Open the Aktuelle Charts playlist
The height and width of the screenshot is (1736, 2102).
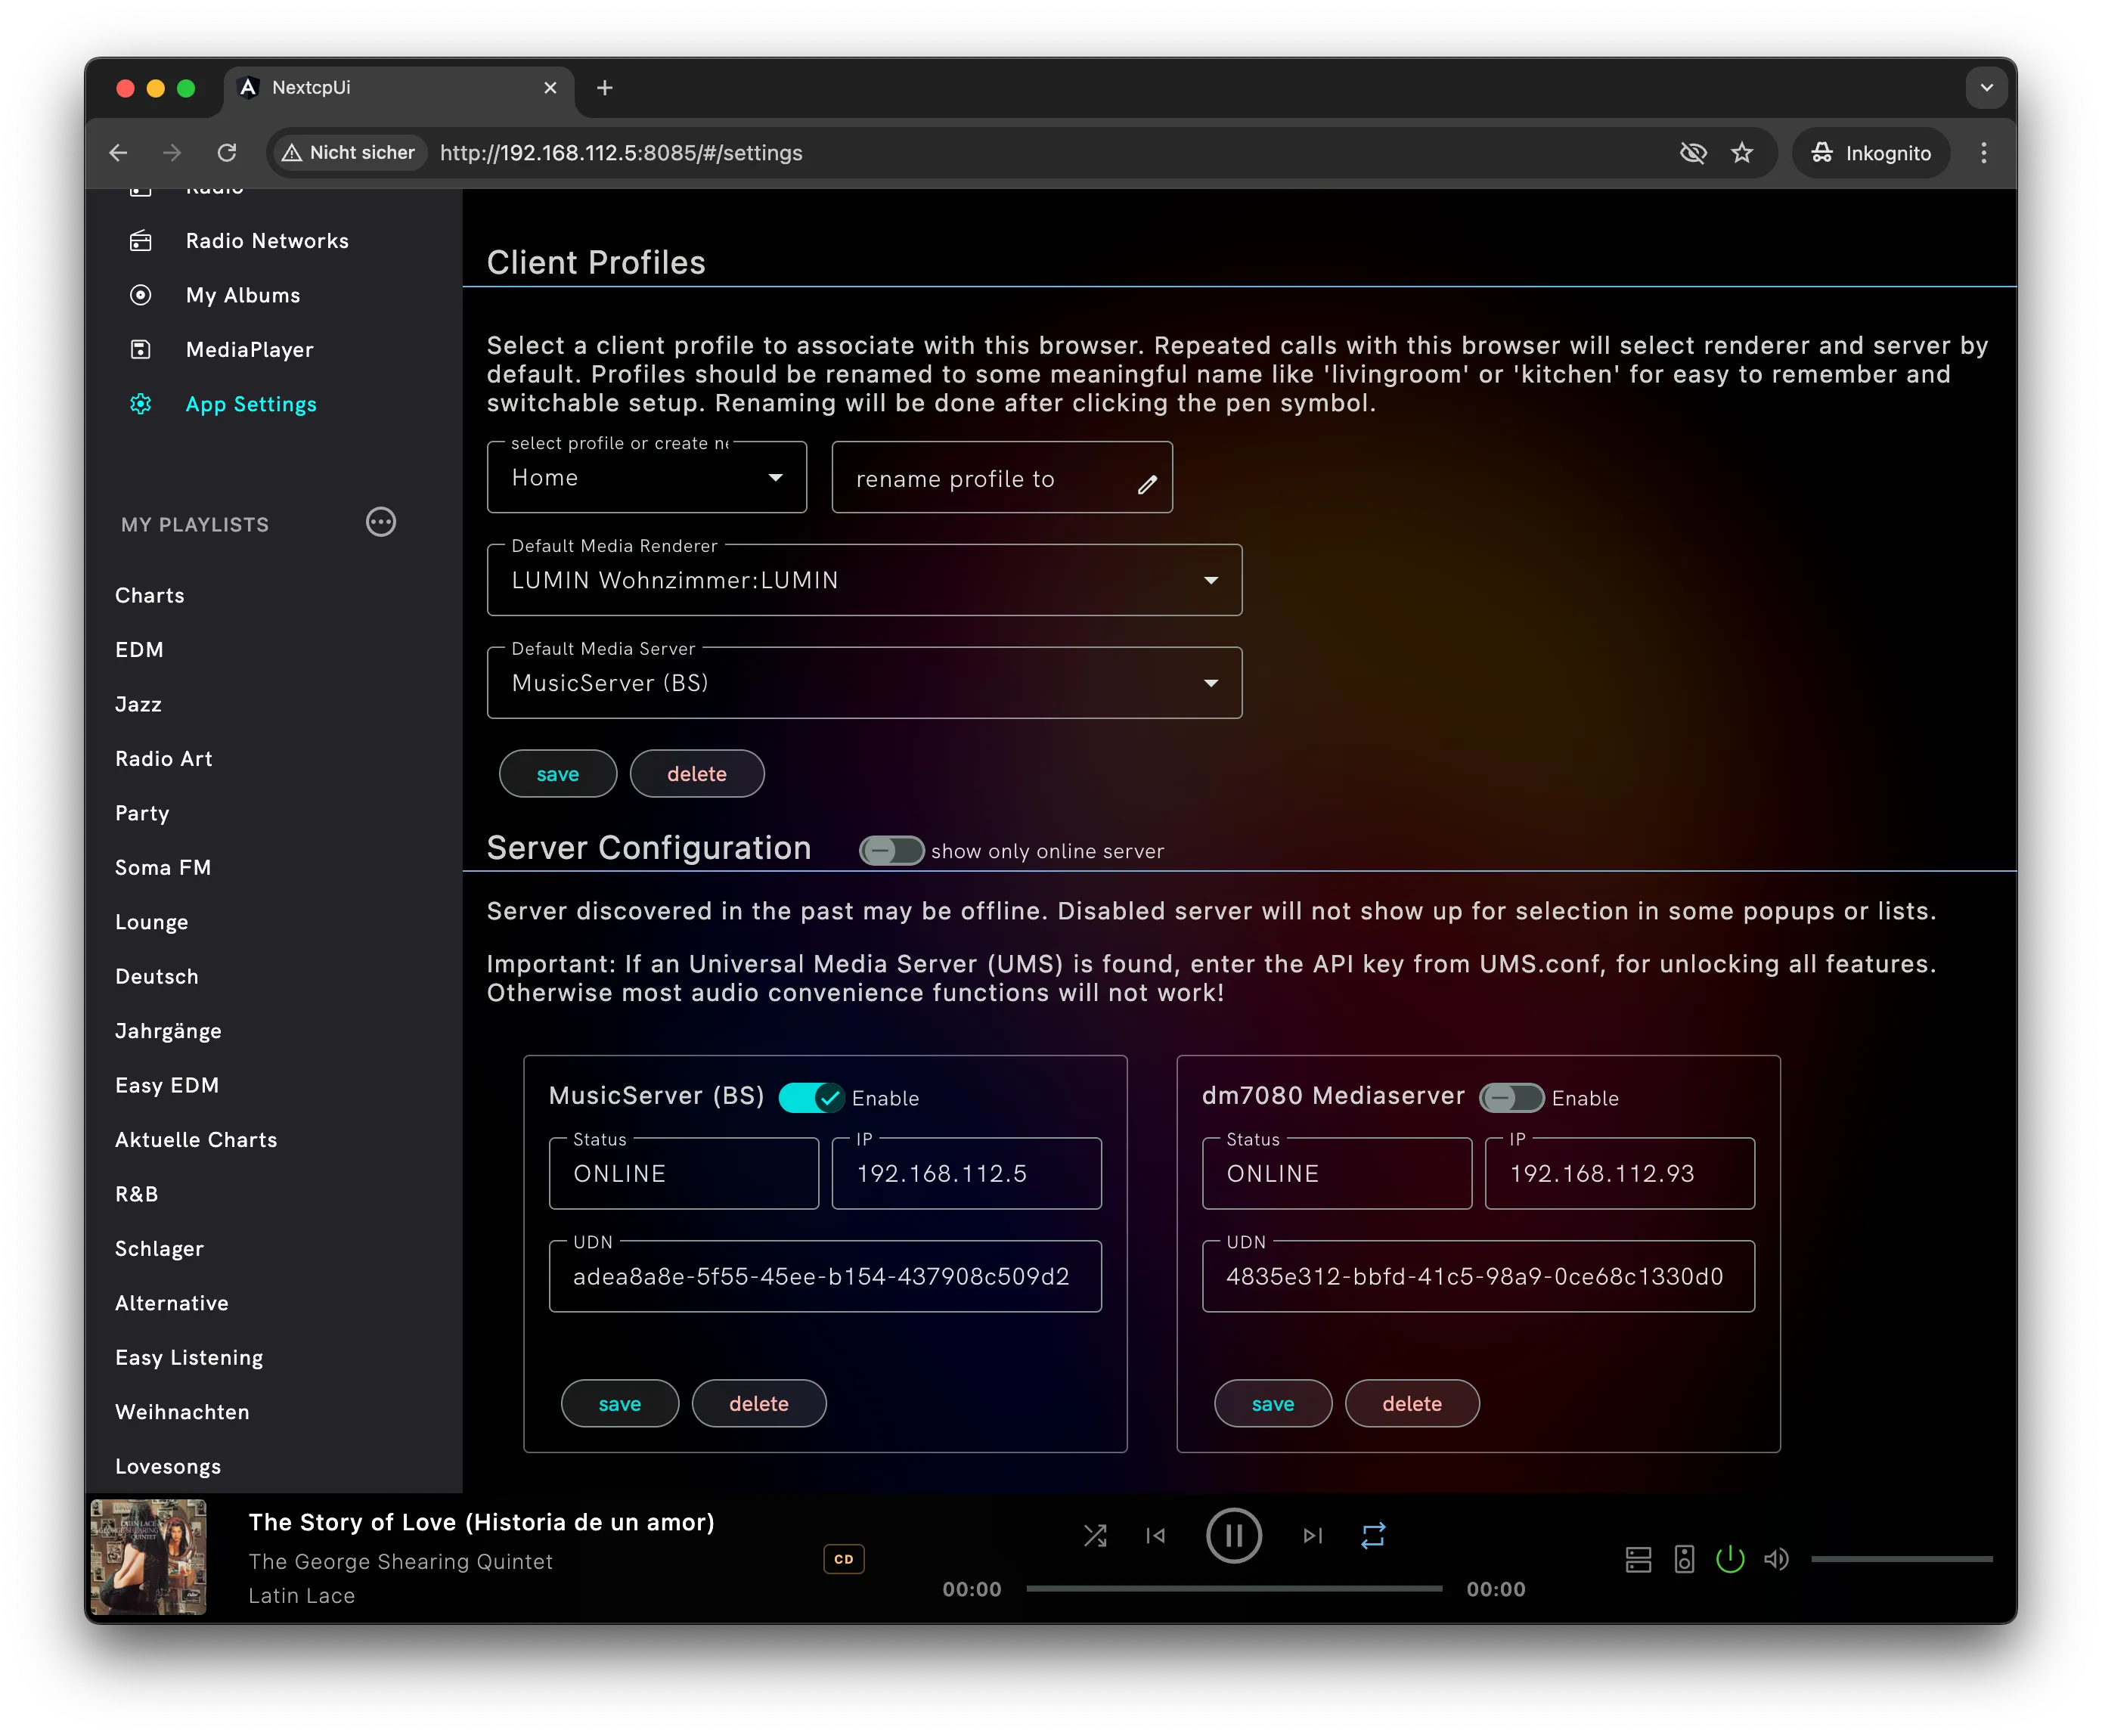pos(196,1140)
